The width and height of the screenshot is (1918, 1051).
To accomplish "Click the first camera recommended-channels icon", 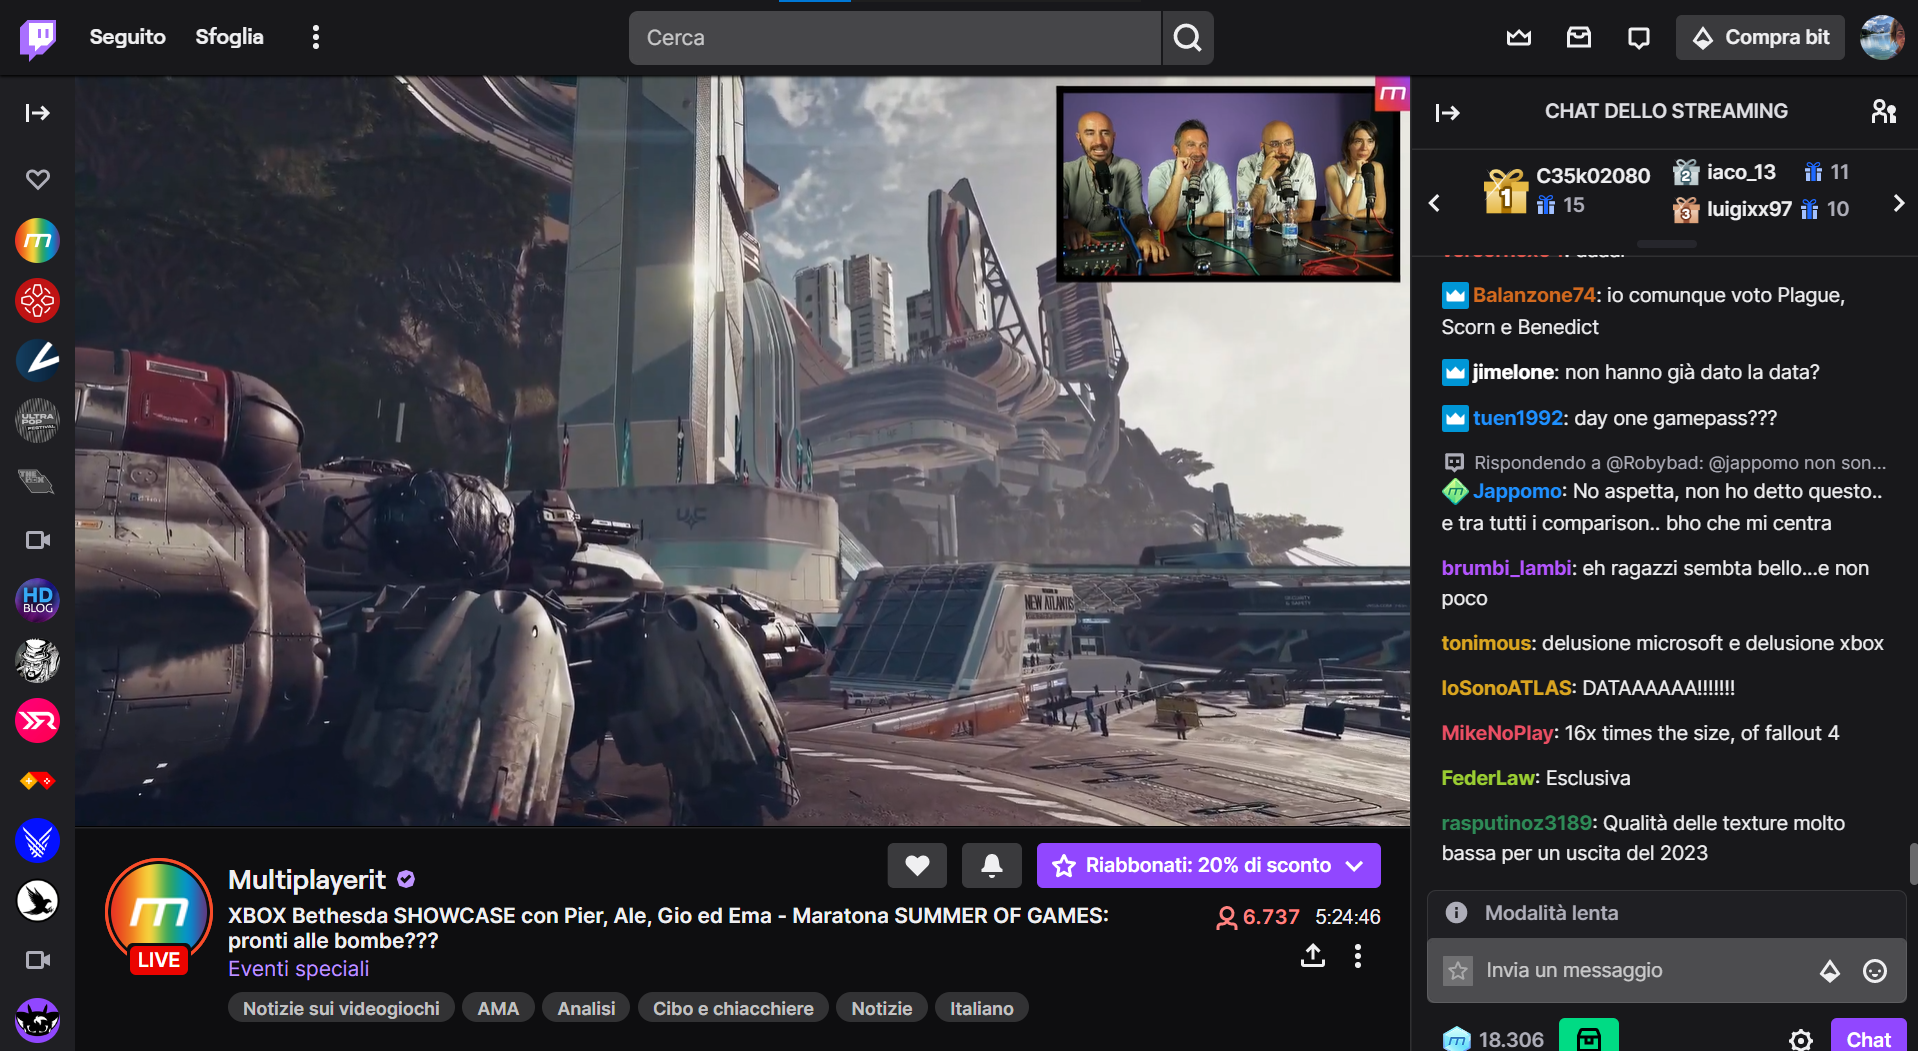I will 38,540.
